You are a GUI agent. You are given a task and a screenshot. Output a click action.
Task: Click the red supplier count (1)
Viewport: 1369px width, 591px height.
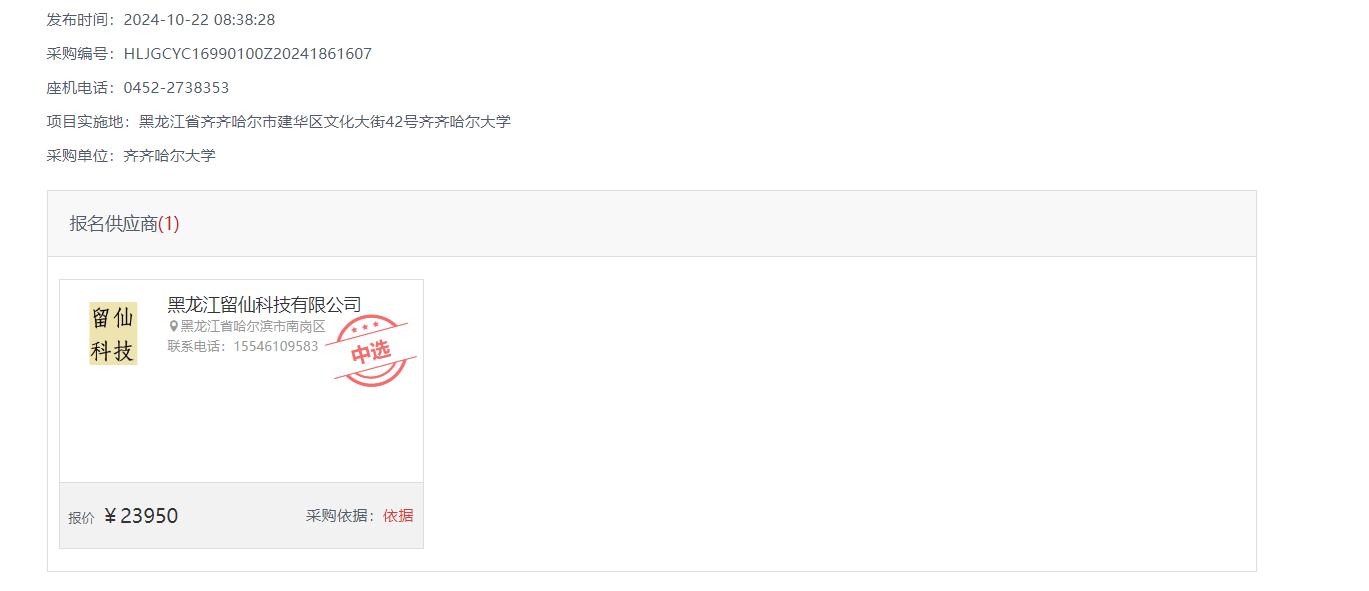pos(169,224)
